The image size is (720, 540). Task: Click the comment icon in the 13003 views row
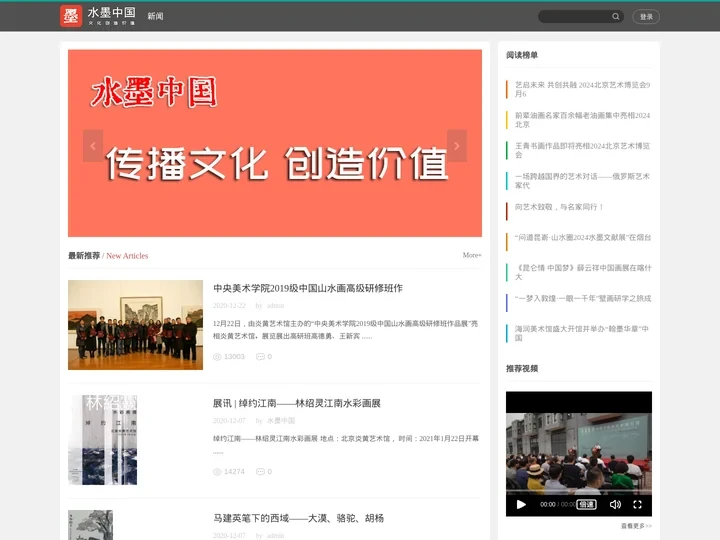[260, 357]
